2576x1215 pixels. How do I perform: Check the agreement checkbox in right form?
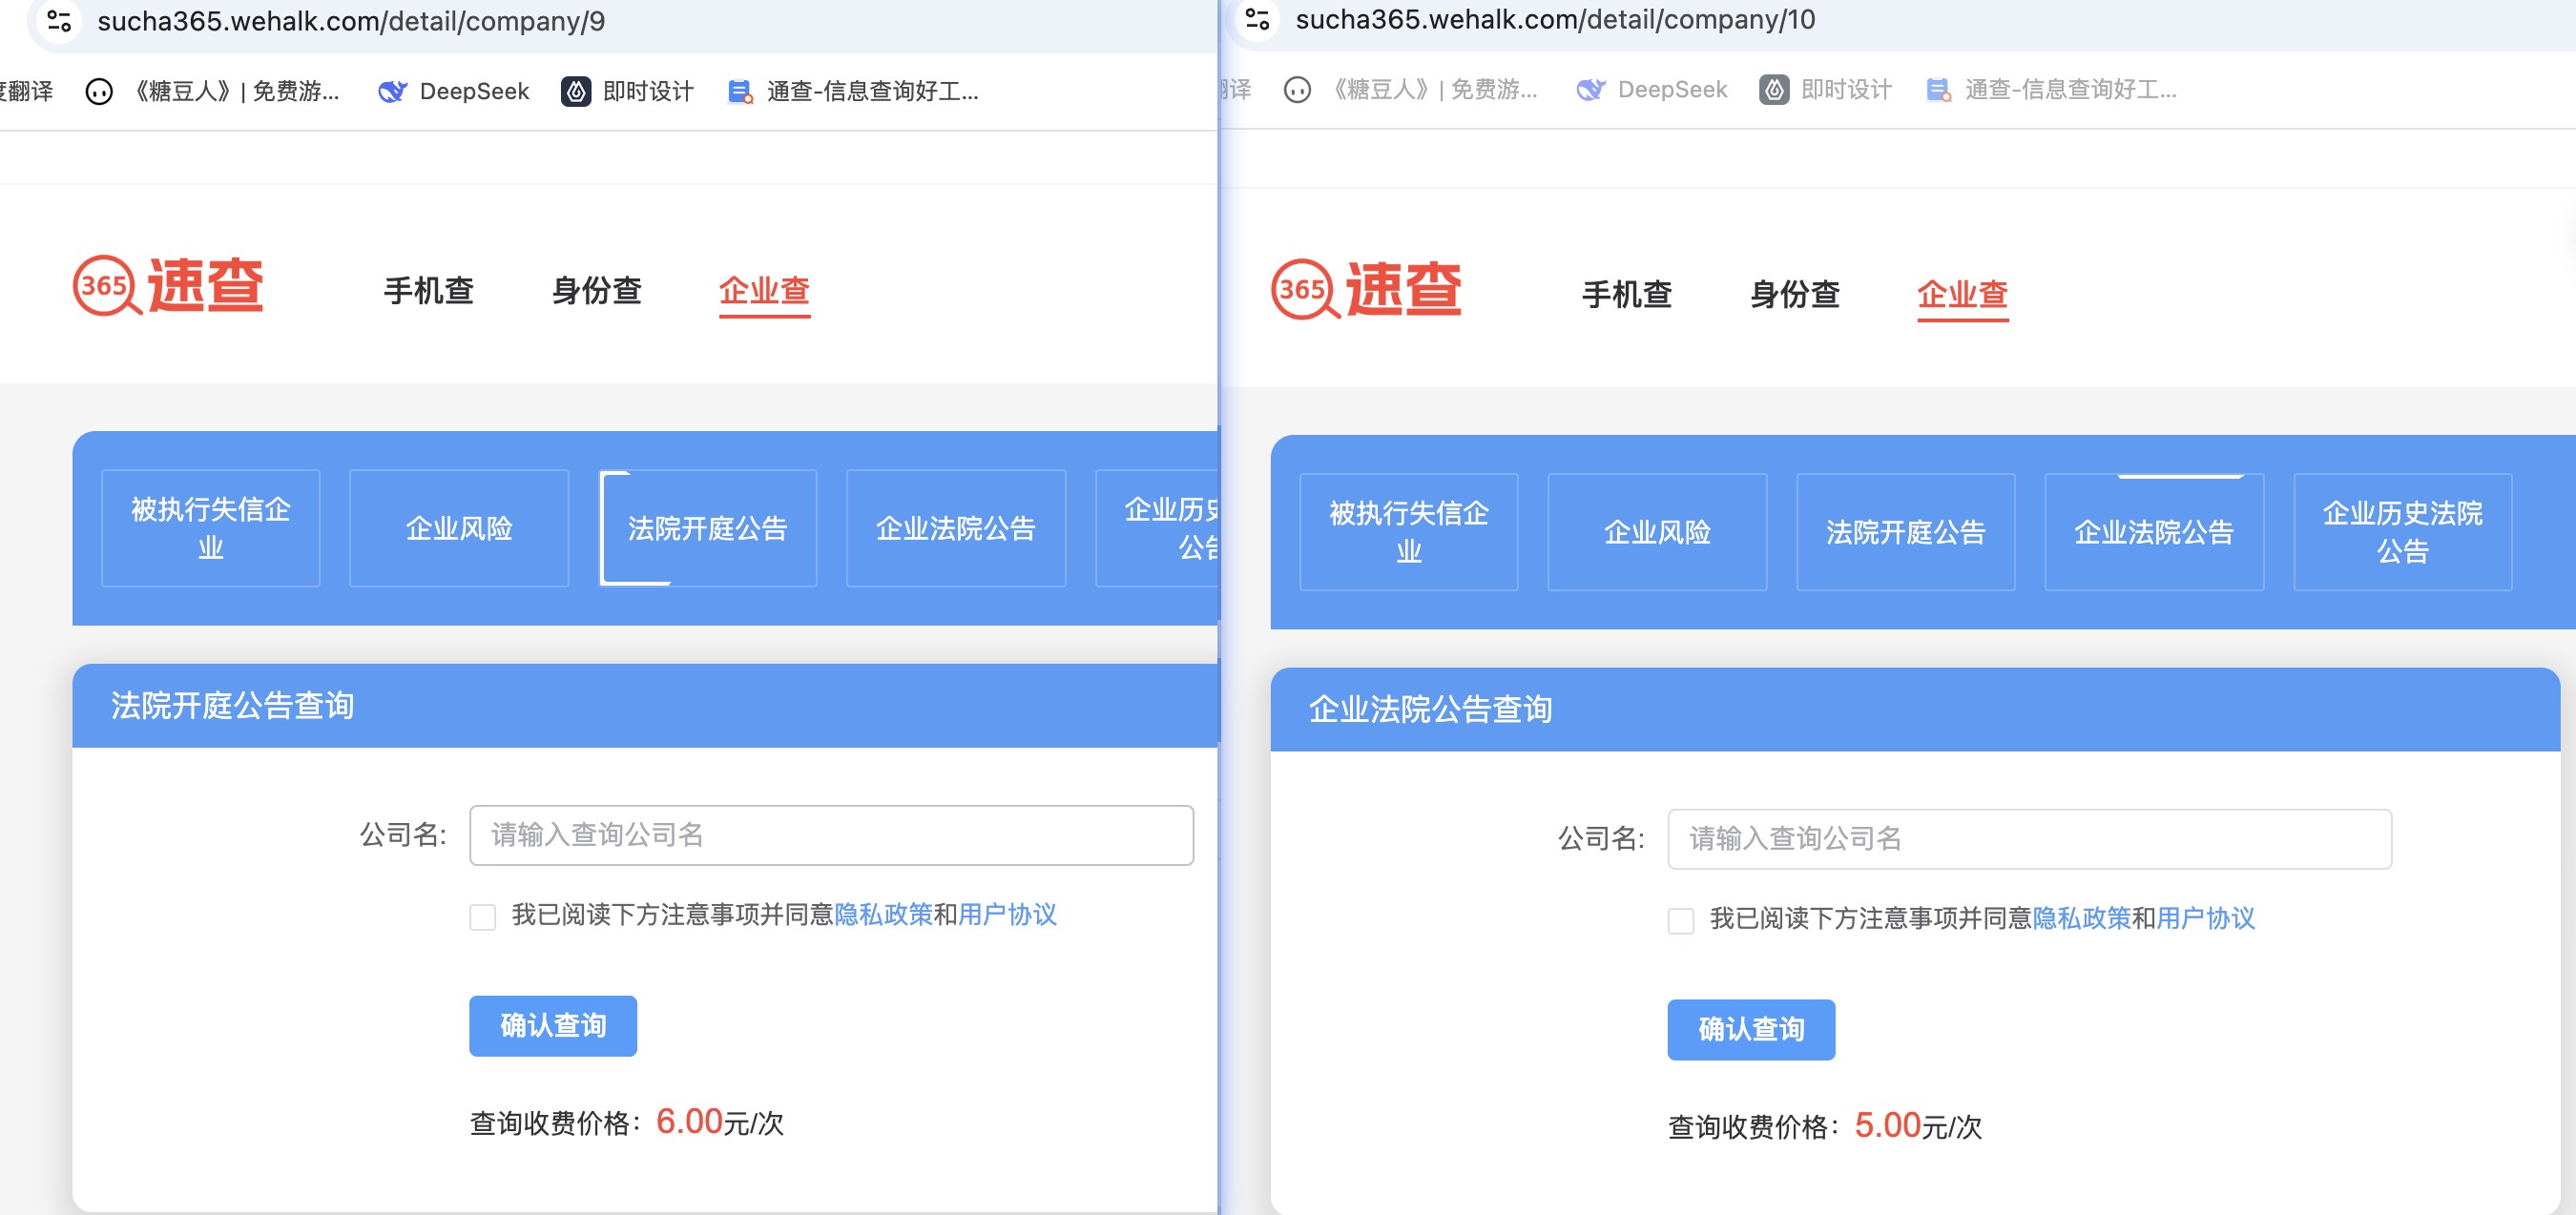(1681, 920)
